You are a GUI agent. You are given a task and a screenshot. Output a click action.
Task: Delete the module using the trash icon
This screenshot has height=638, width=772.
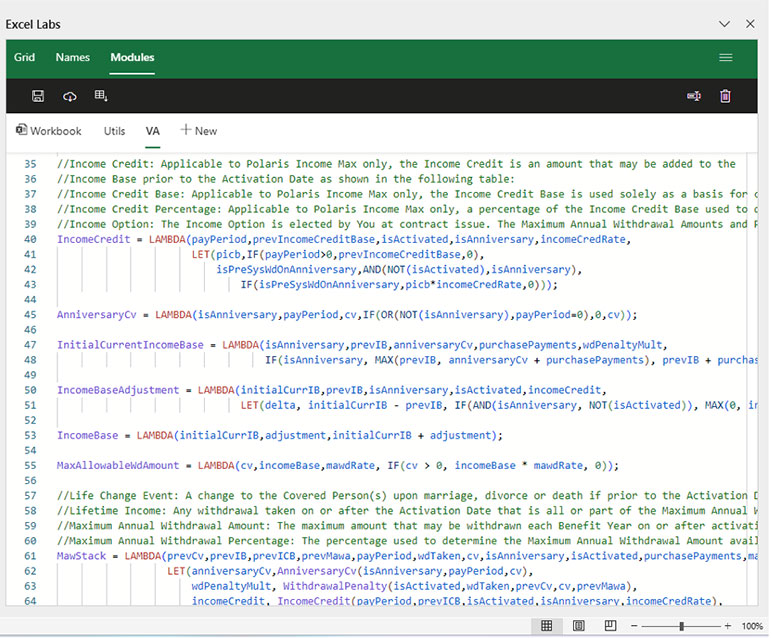[x=725, y=96]
